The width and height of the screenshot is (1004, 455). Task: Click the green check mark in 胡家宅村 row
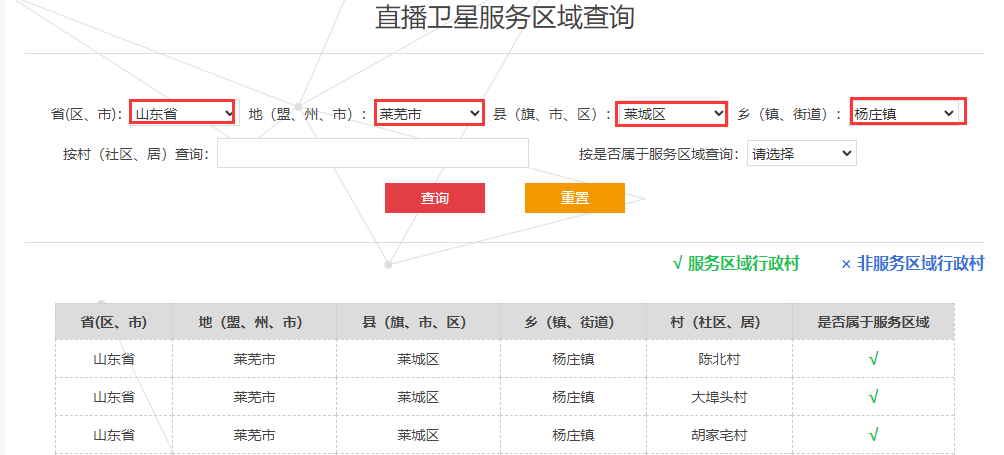tap(873, 436)
